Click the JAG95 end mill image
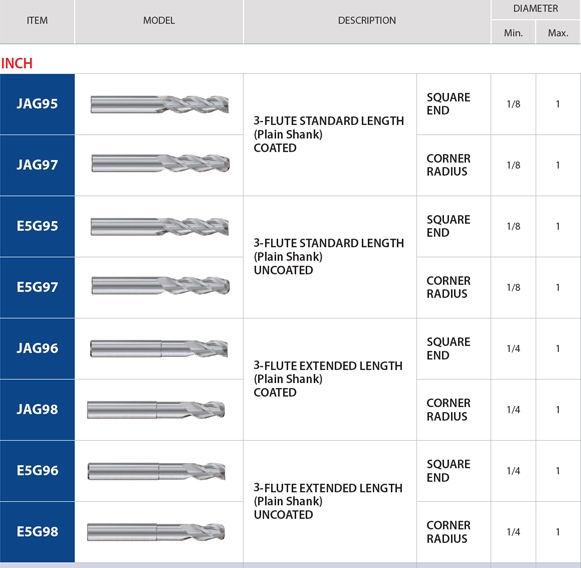The width and height of the screenshot is (581, 568). pos(160,104)
